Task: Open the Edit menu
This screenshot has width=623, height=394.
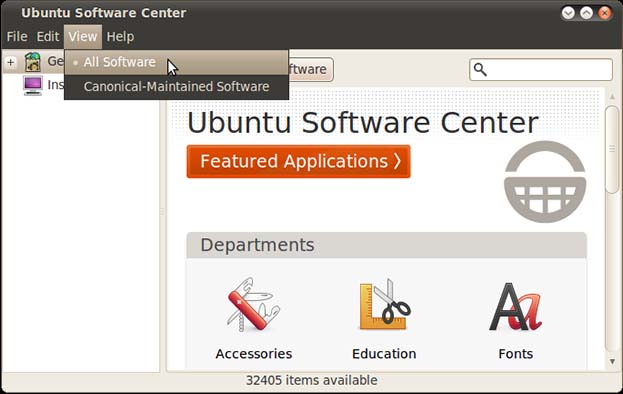Action: tap(48, 37)
